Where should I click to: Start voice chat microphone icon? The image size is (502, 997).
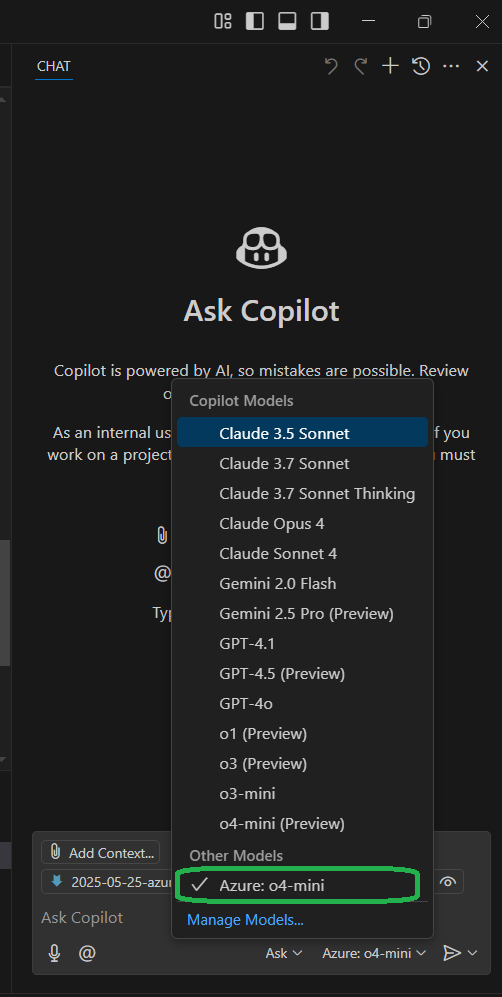coord(55,952)
